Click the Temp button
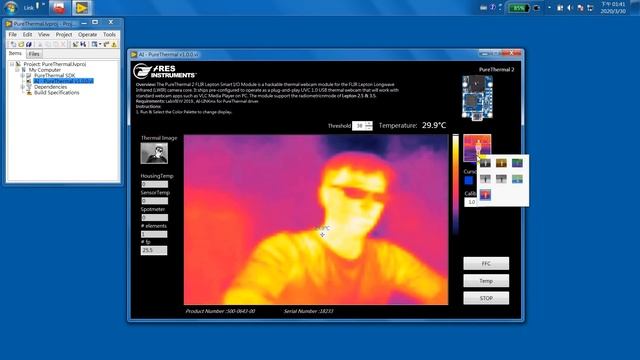This screenshot has width=640, height=360. (x=486, y=281)
